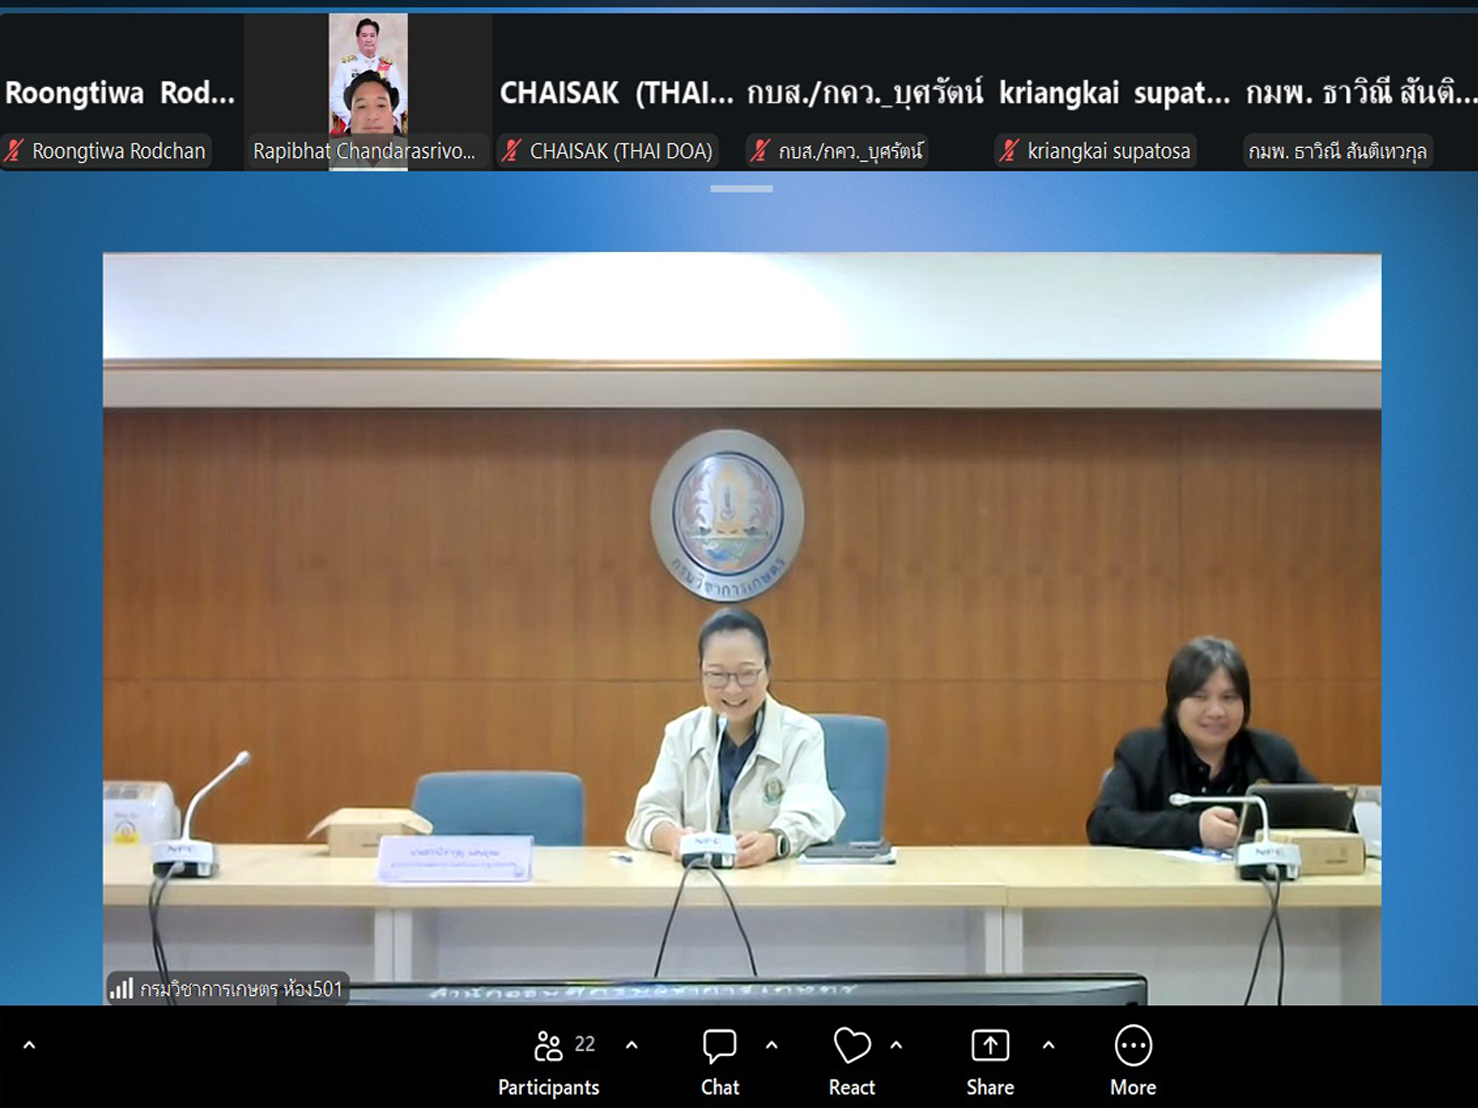Image resolution: width=1478 pixels, height=1108 pixels.
Task: Select the main speaker video view
Action: 742,628
